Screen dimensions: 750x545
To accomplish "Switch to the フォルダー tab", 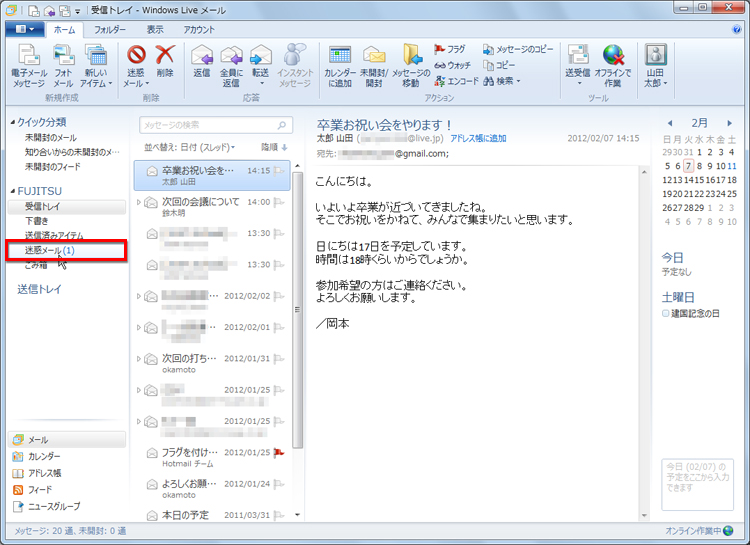I will (110, 30).
